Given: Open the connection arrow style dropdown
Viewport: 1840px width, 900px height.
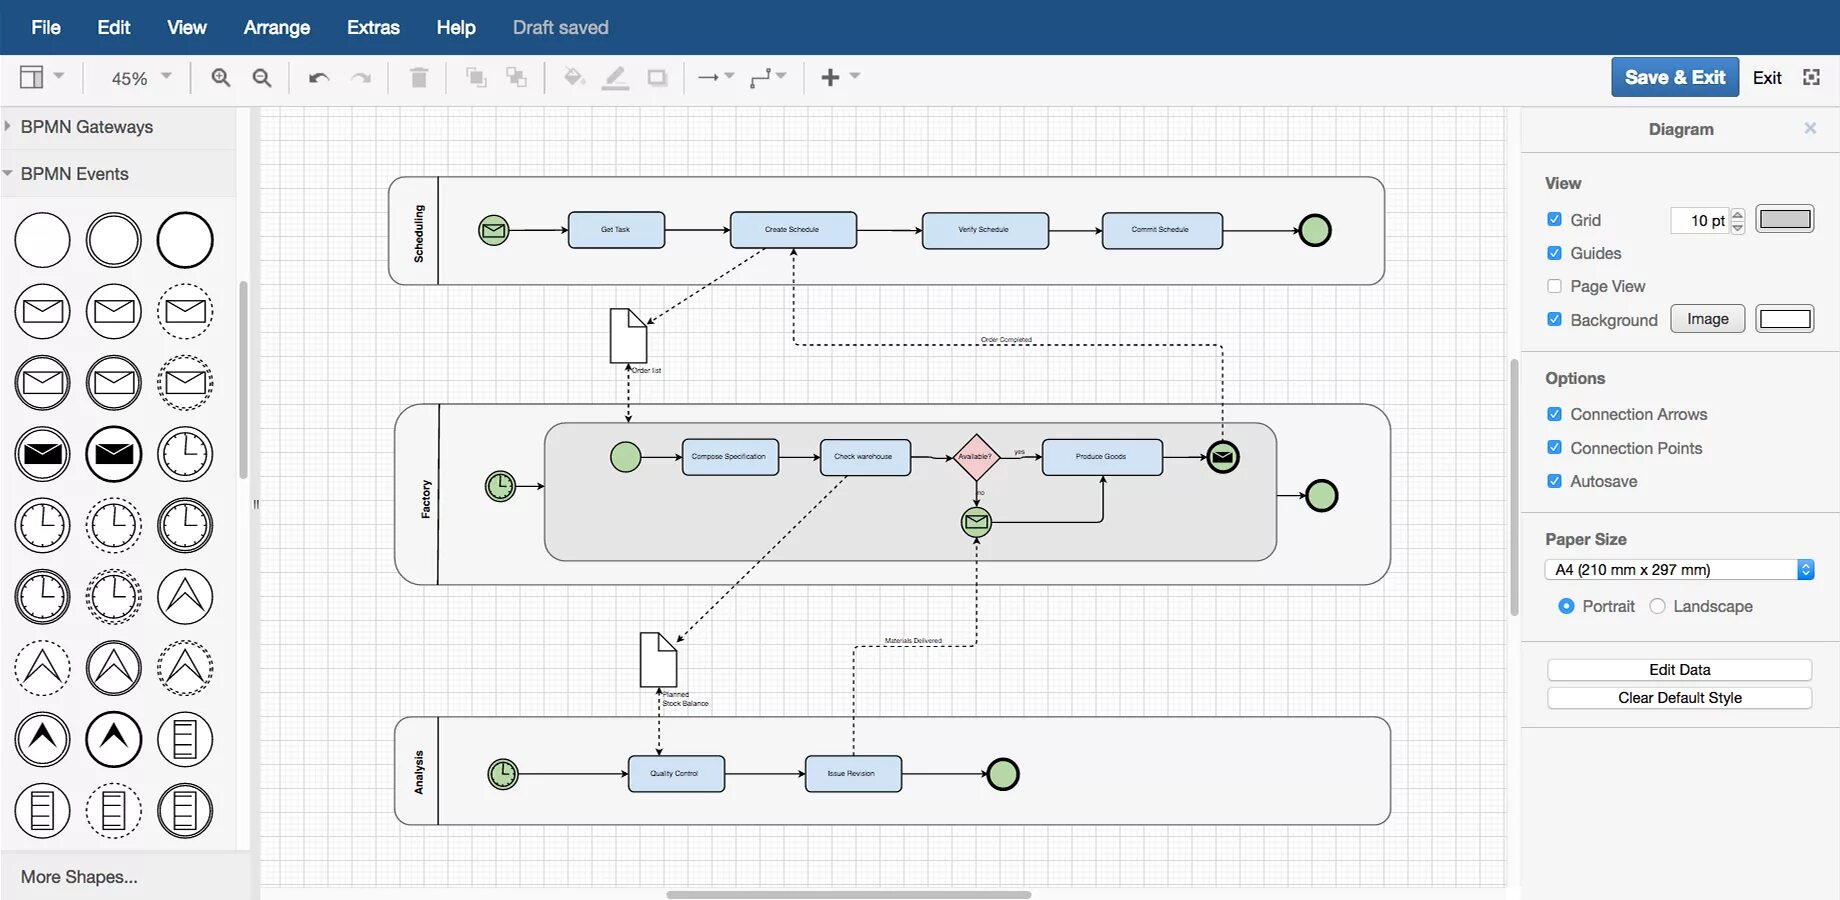Looking at the screenshot, I should point(715,77).
